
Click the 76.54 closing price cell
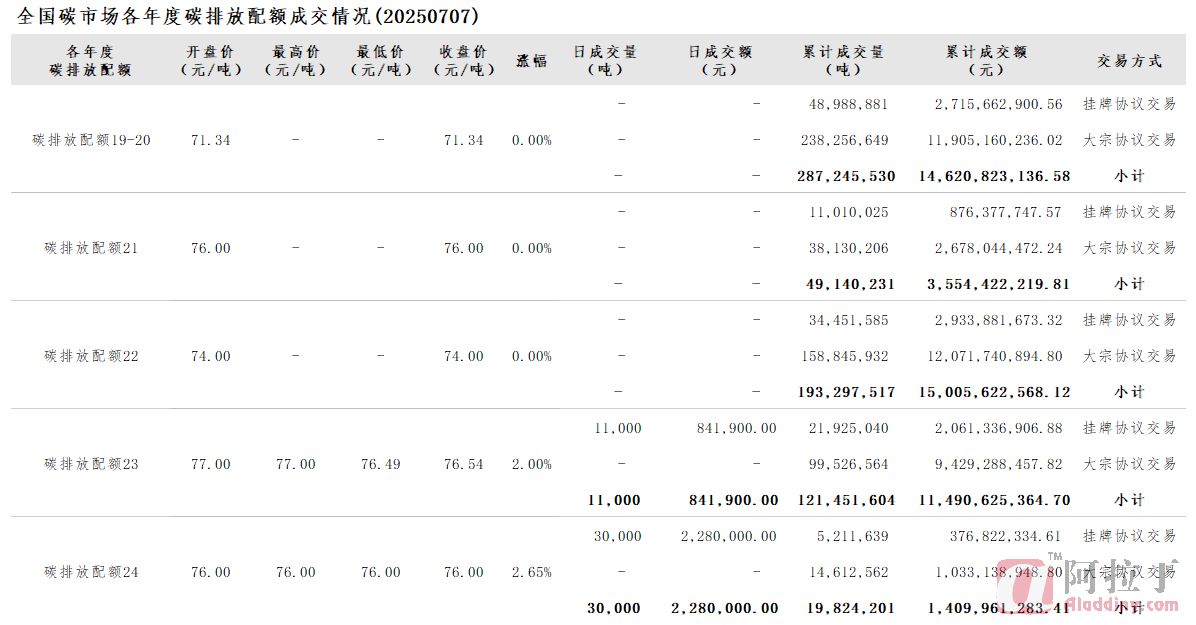464,464
